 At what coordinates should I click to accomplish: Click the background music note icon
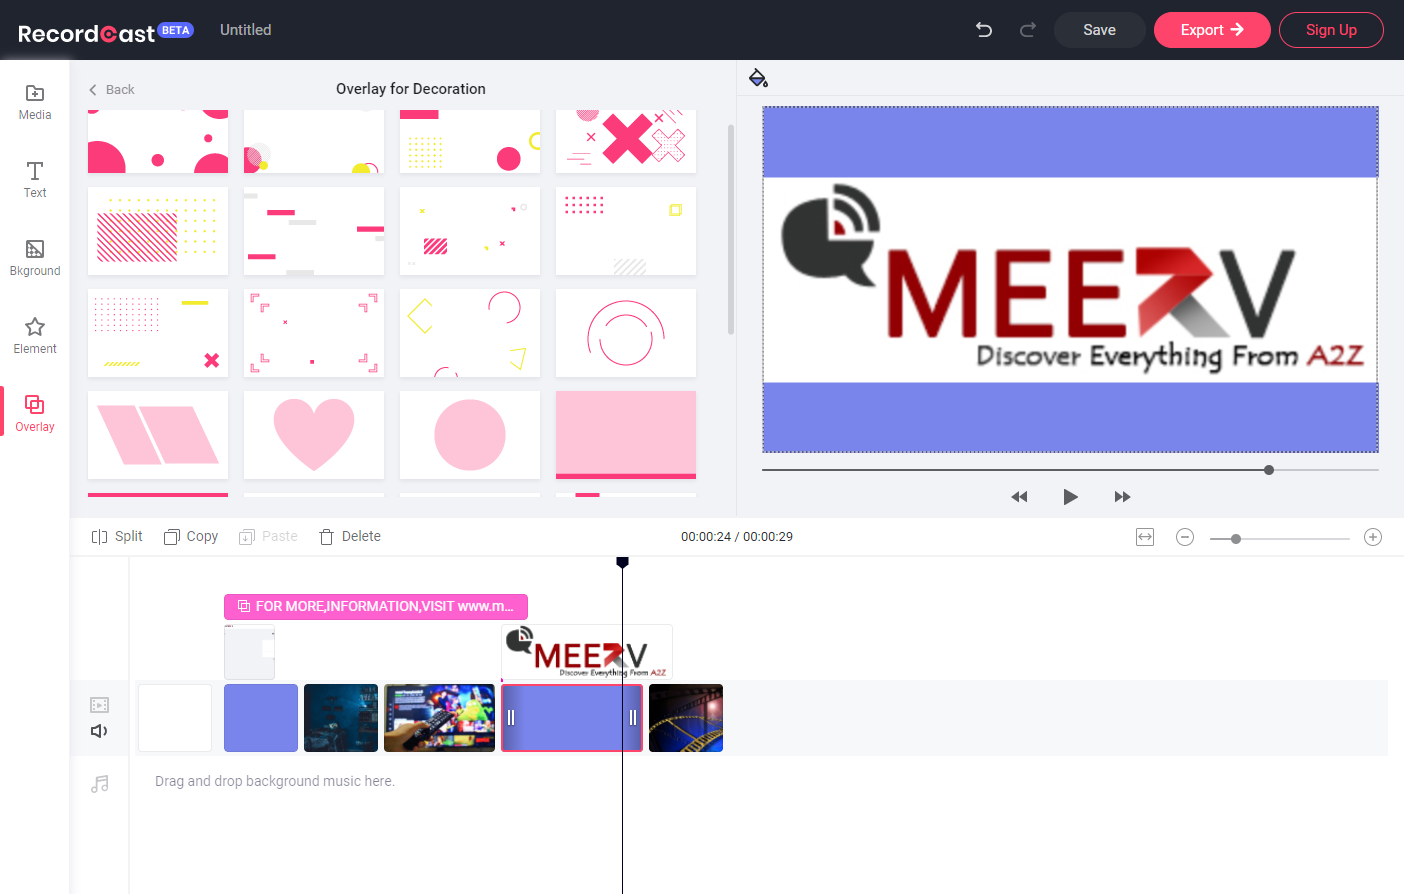[x=100, y=784]
